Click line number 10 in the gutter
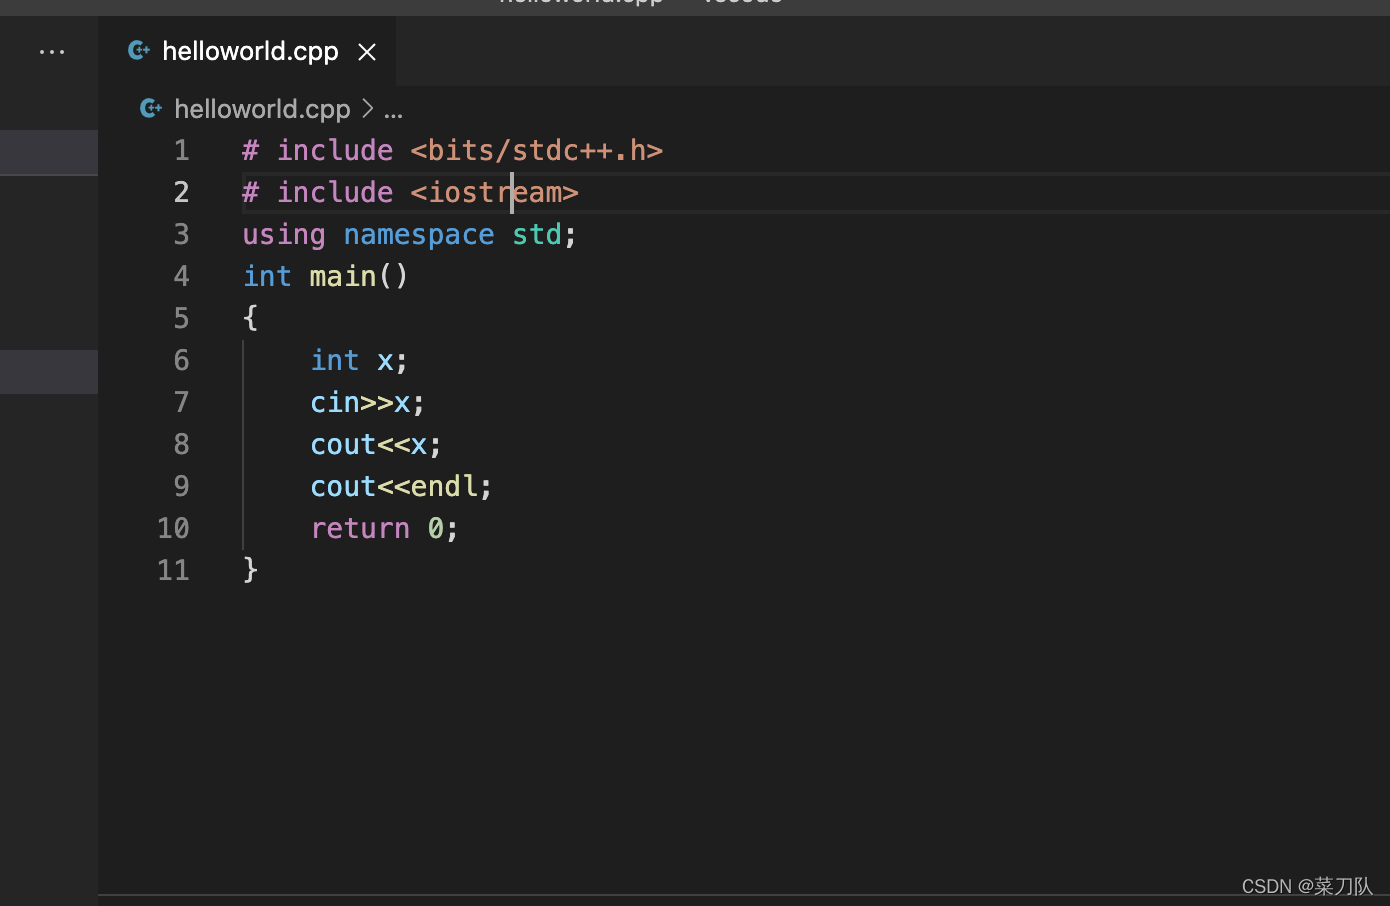The image size is (1390, 906). pos(173,529)
